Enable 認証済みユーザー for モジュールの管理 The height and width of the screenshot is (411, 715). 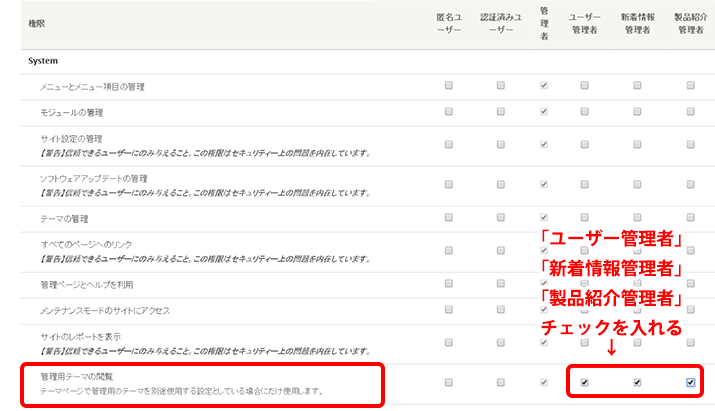coord(501,111)
